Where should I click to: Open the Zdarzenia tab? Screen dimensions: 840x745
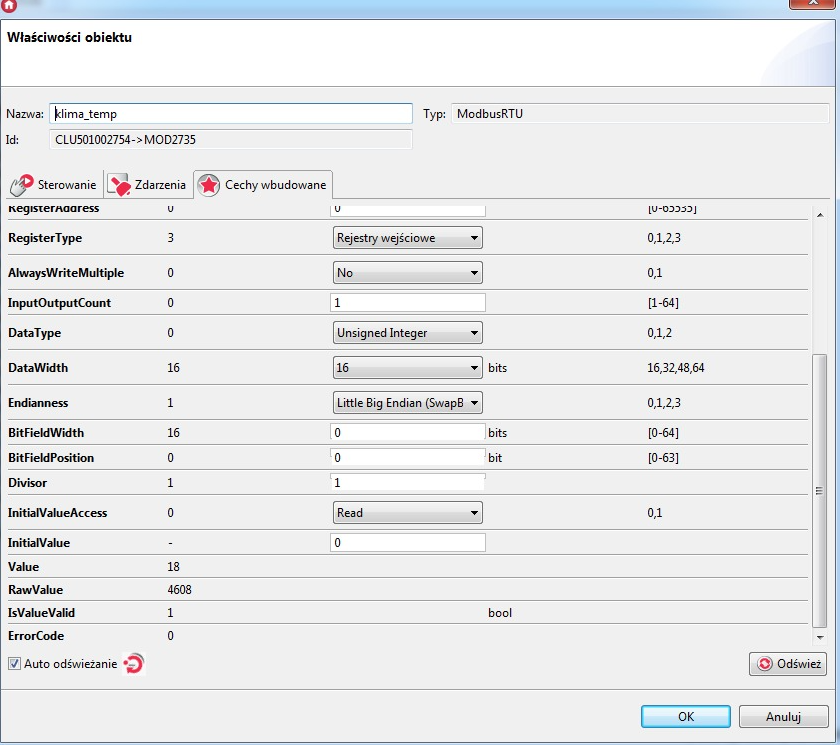pos(147,185)
